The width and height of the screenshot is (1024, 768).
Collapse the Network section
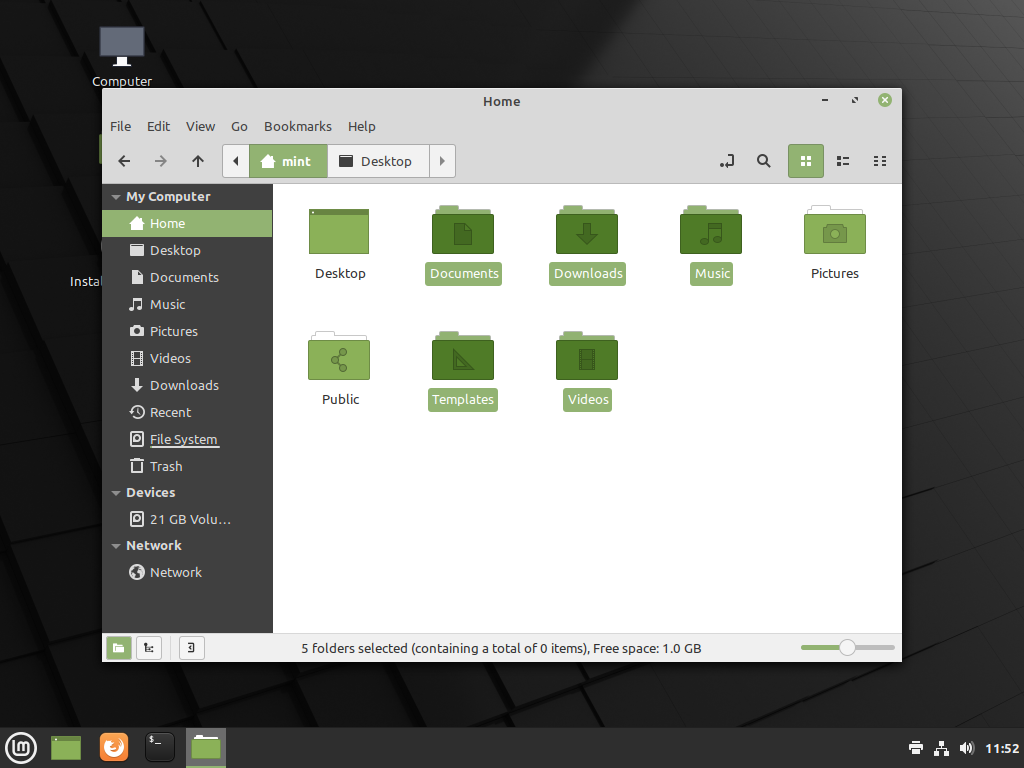pyautogui.click(x=116, y=546)
